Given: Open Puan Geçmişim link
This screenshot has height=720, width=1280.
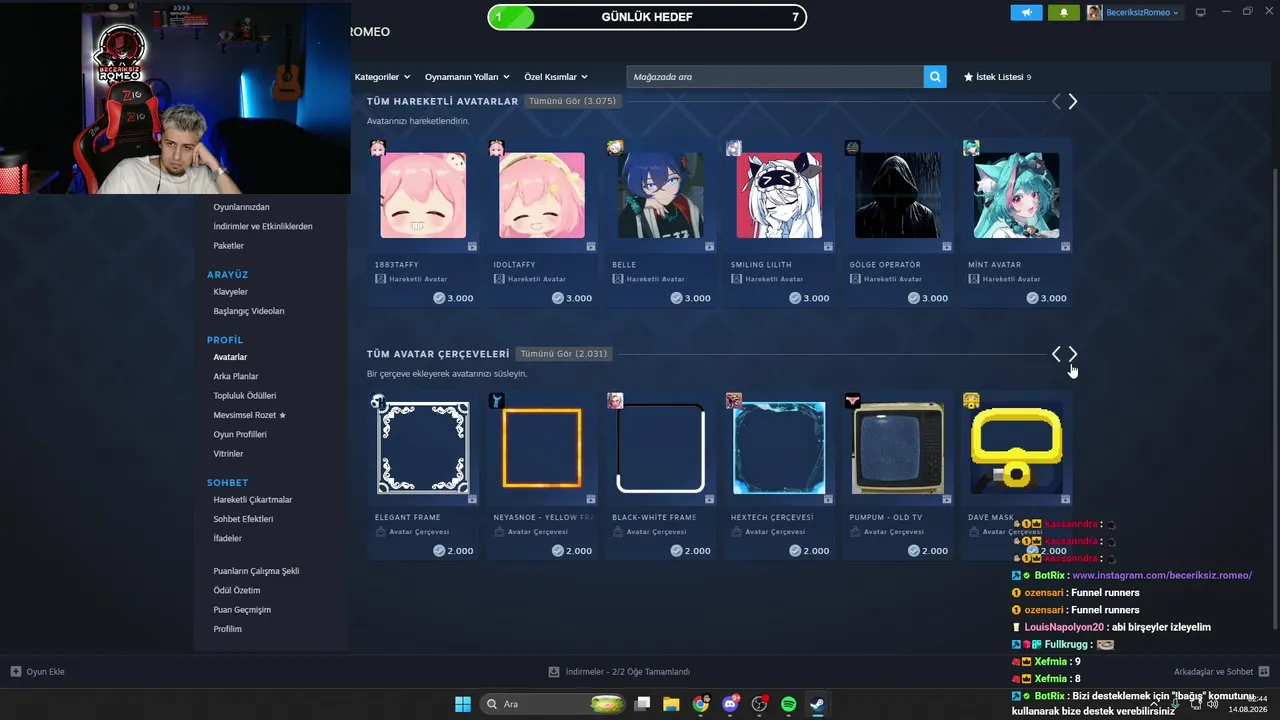Looking at the screenshot, I should pos(242,610).
